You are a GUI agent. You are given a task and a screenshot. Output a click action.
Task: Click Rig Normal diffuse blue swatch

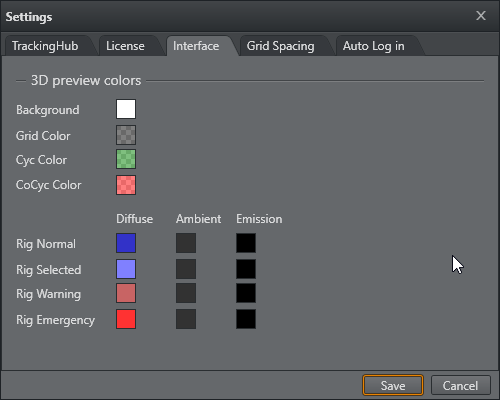point(126,243)
